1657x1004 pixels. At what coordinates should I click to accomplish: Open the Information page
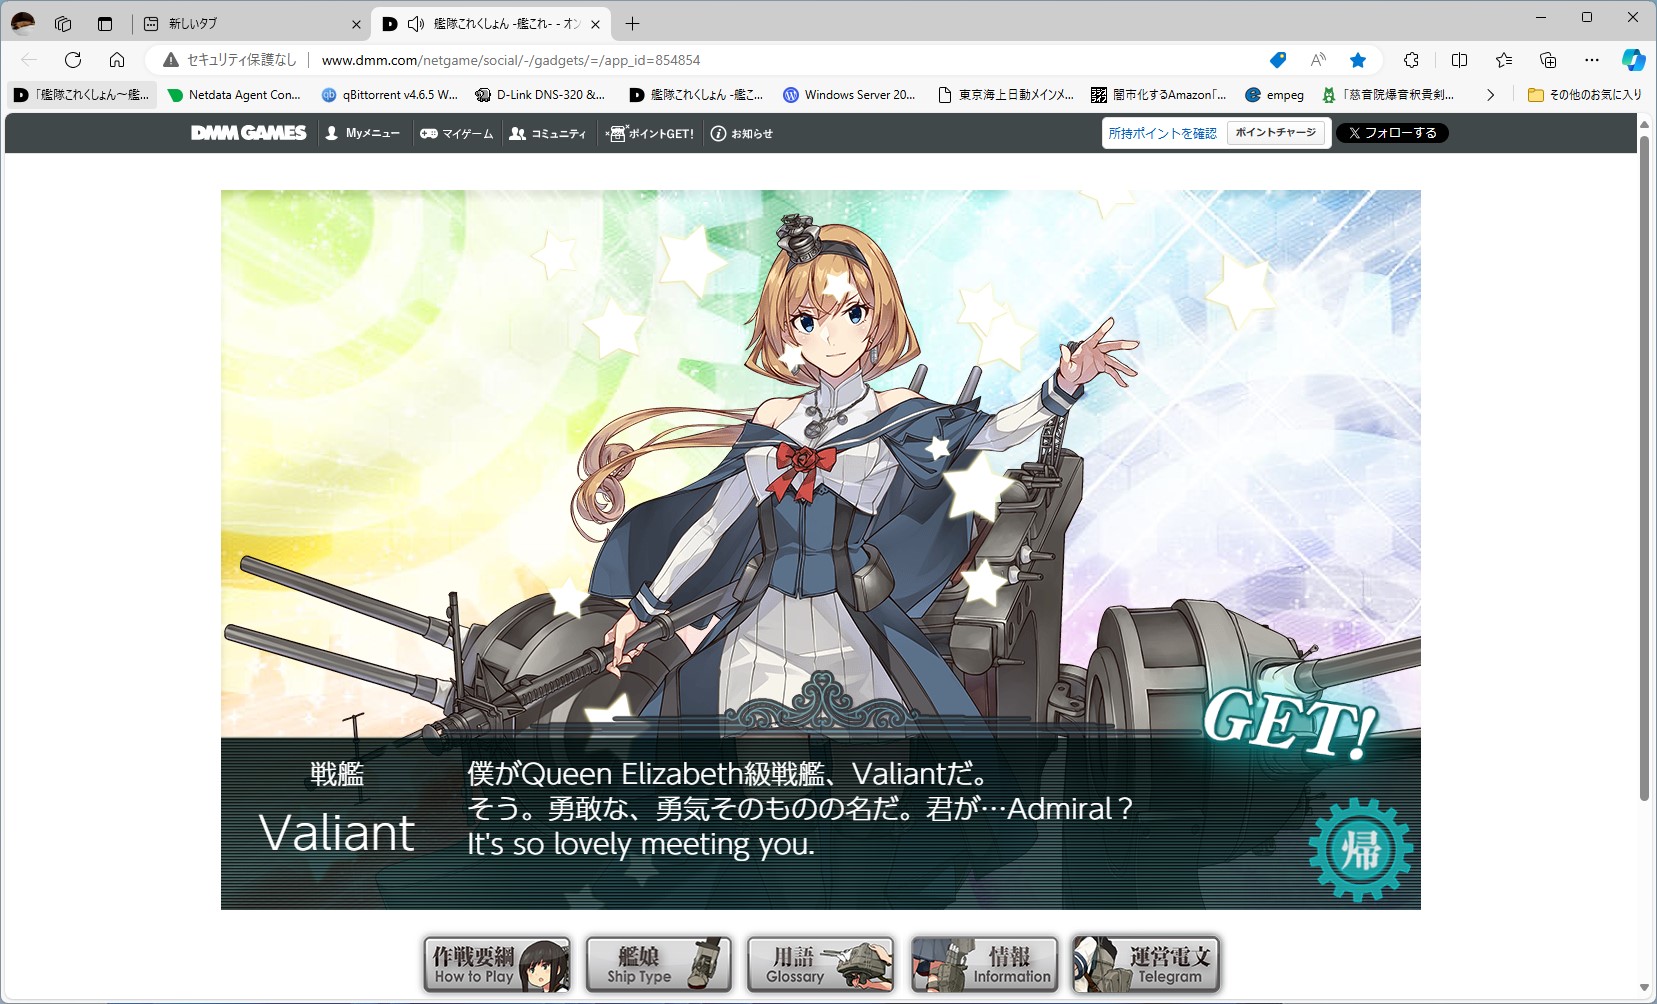click(984, 965)
